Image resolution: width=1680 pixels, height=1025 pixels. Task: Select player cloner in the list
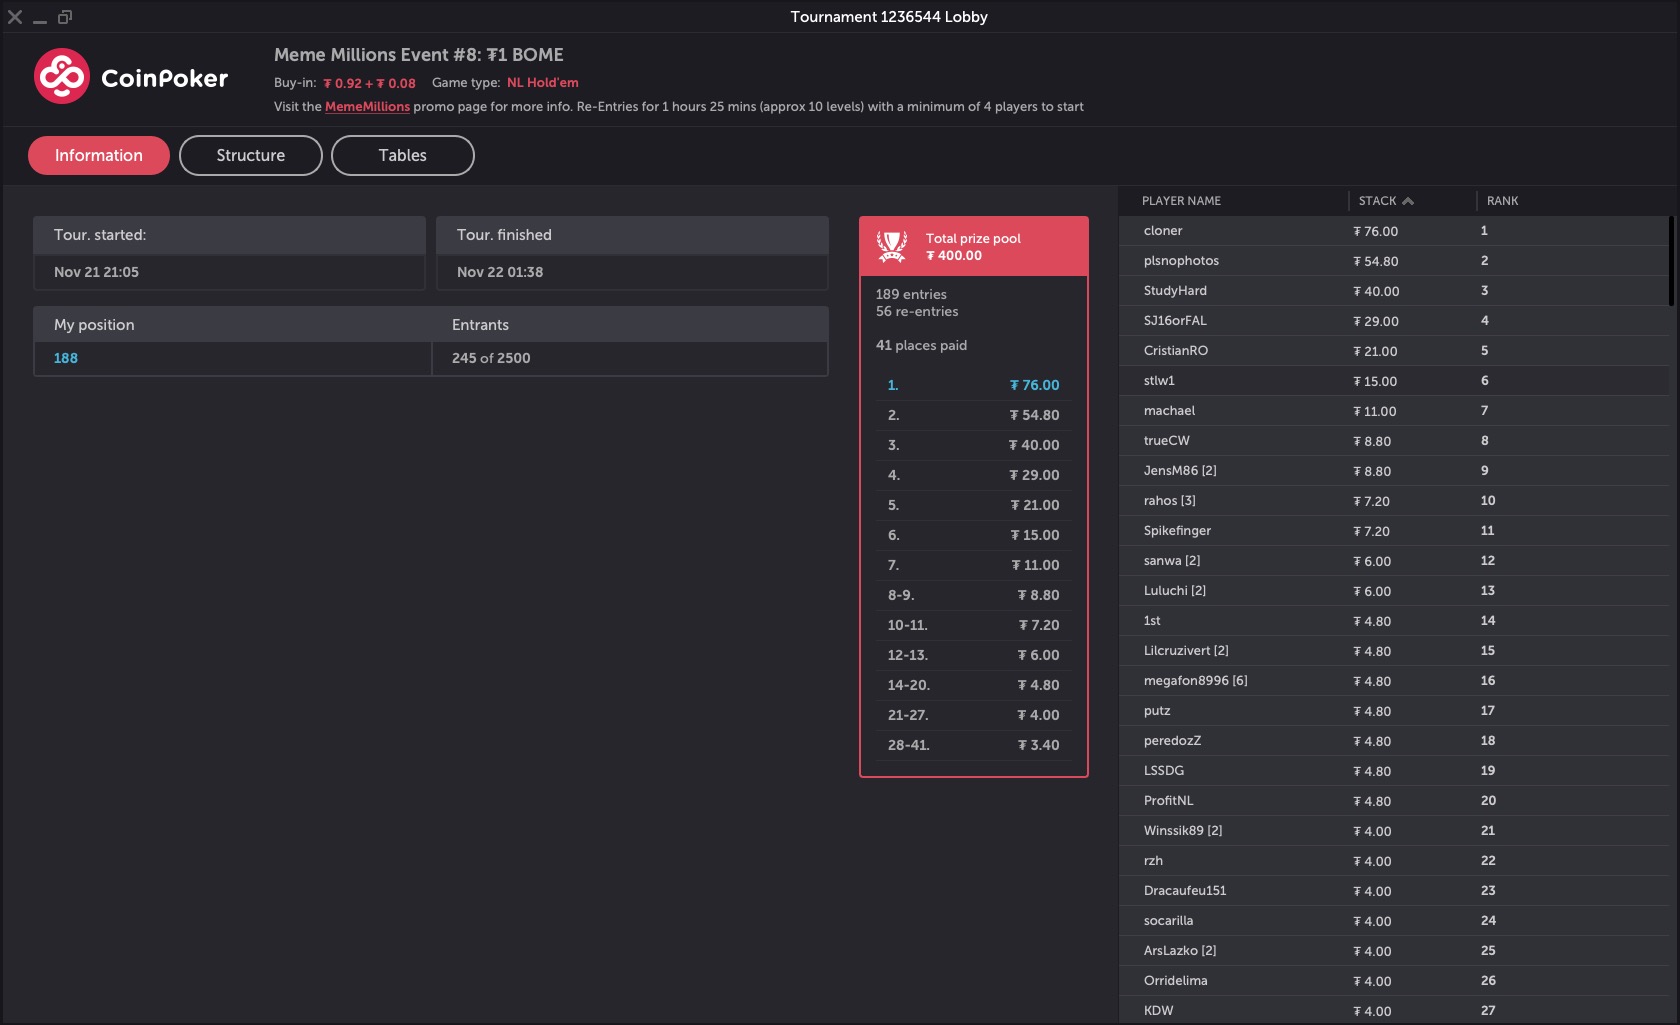[x=1163, y=231]
